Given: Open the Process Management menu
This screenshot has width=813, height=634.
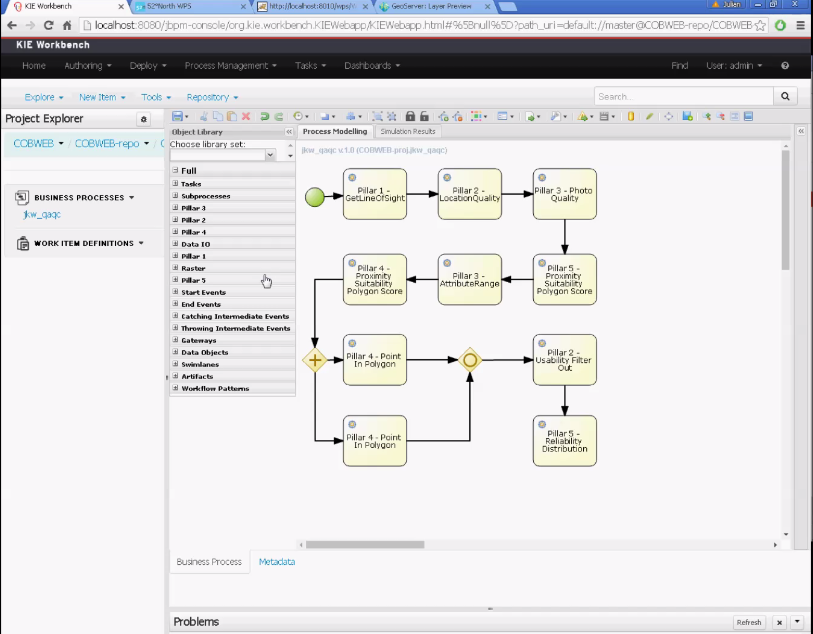Looking at the screenshot, I should click(x=231, y=65).
